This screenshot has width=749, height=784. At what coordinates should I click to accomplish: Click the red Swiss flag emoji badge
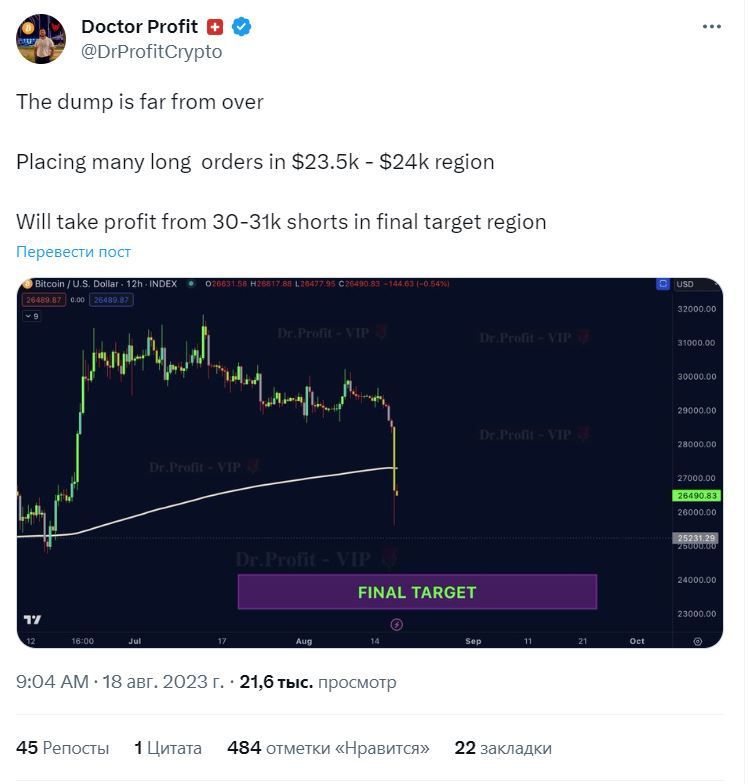click(x=215, y=26)
